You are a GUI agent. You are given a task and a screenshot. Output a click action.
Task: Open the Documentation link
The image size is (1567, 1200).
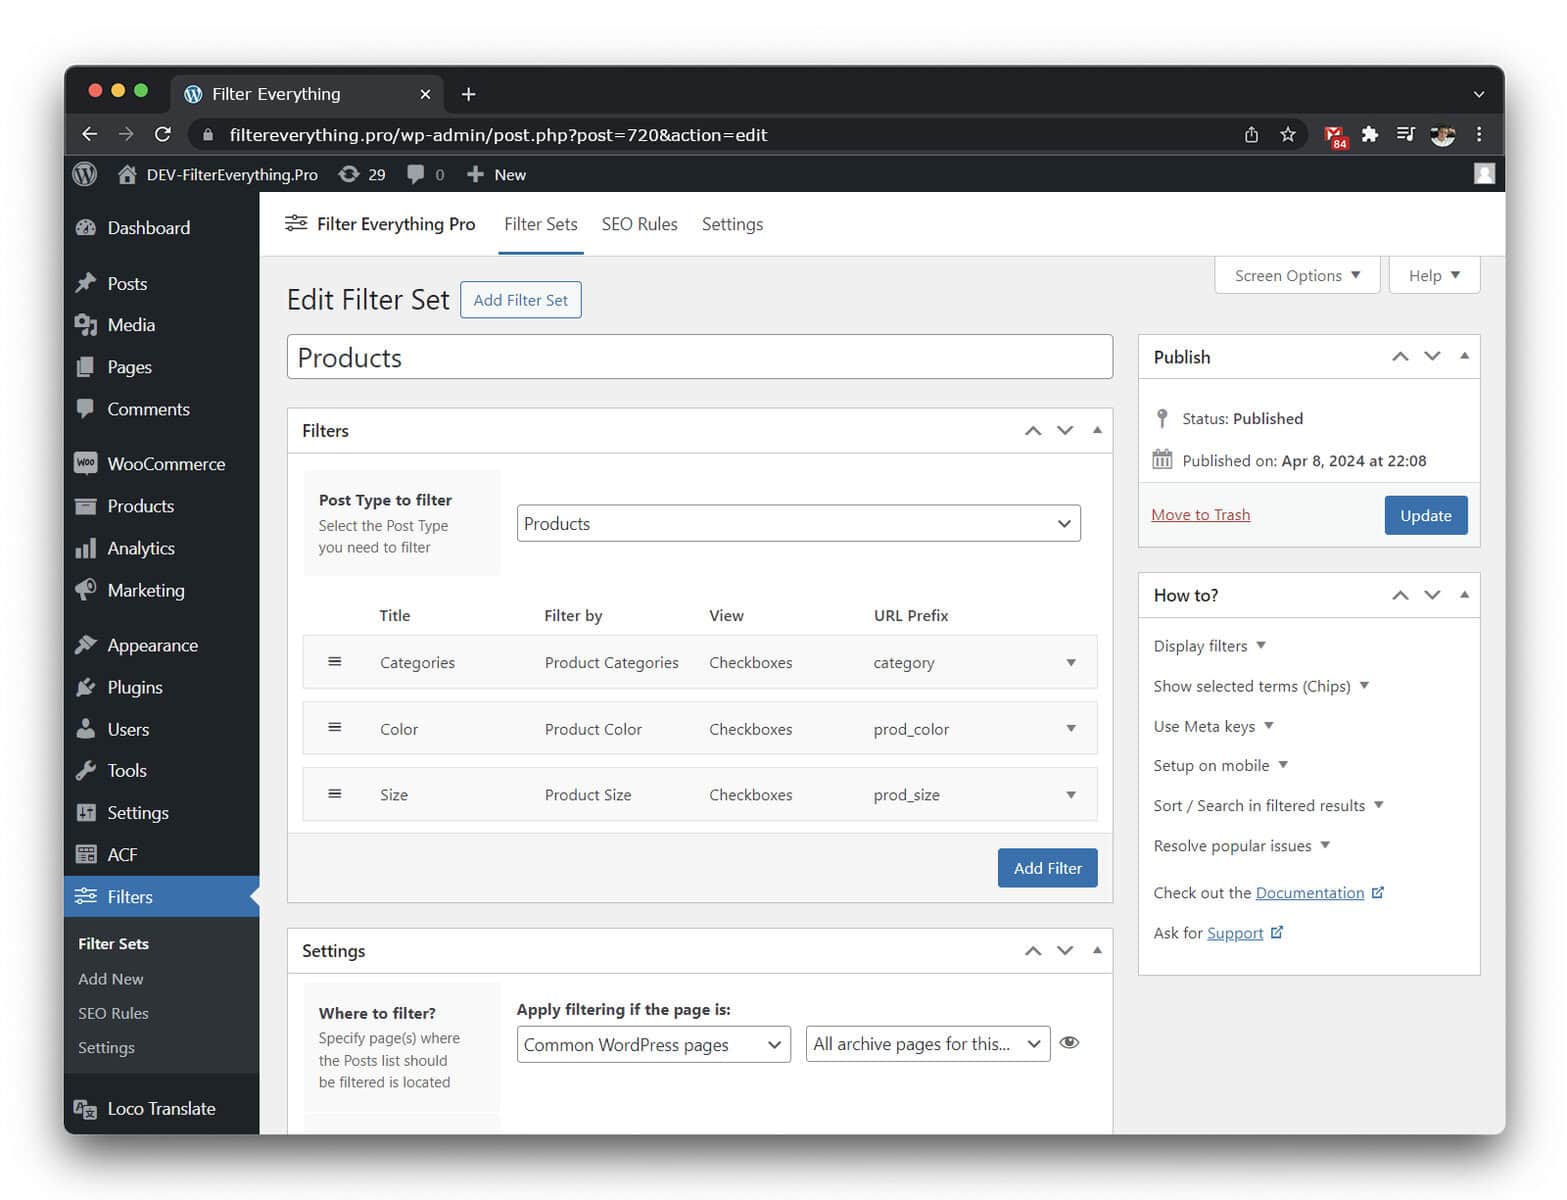1310,892
